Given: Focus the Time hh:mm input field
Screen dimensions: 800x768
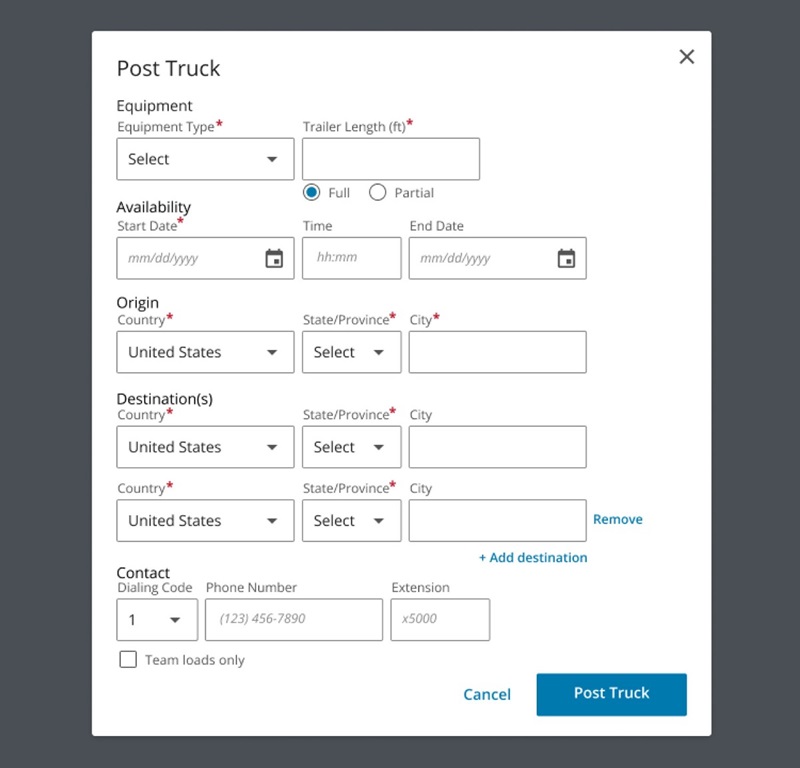Looking at the screenshot, I should click(351, 258).
